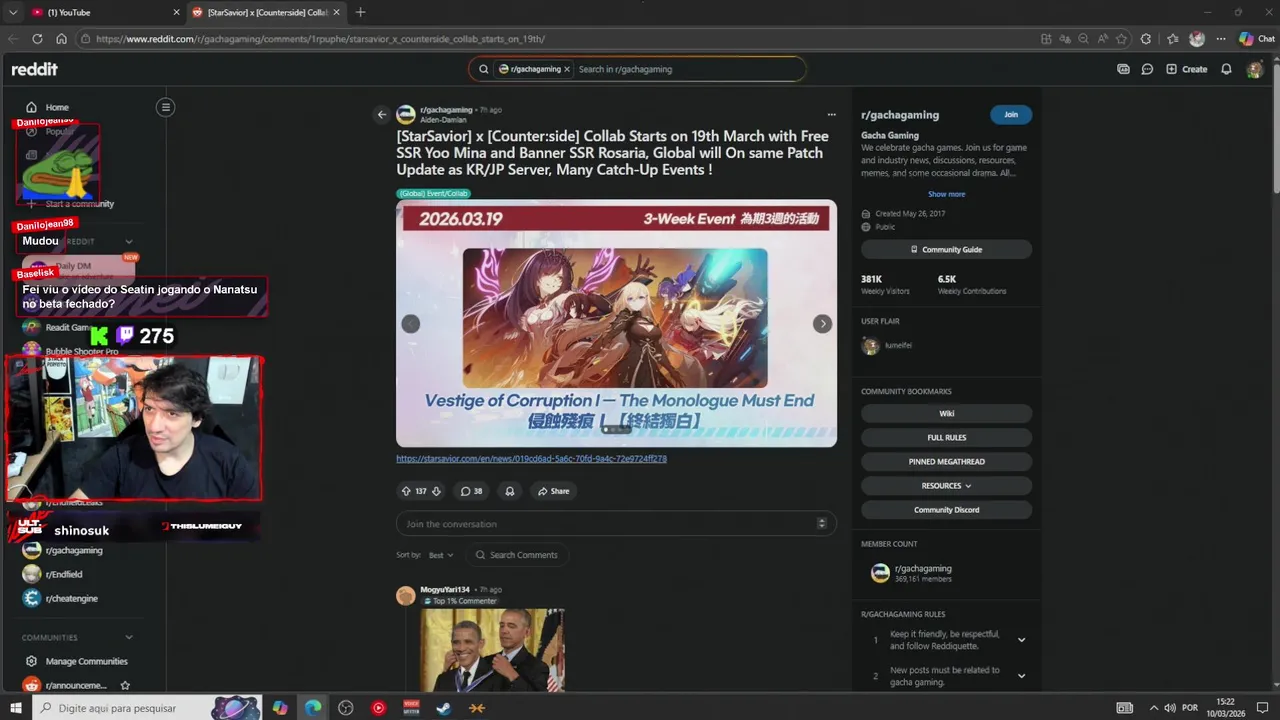Click the Search Comments field
This screenshot has height=720, width=1280.
517,555
